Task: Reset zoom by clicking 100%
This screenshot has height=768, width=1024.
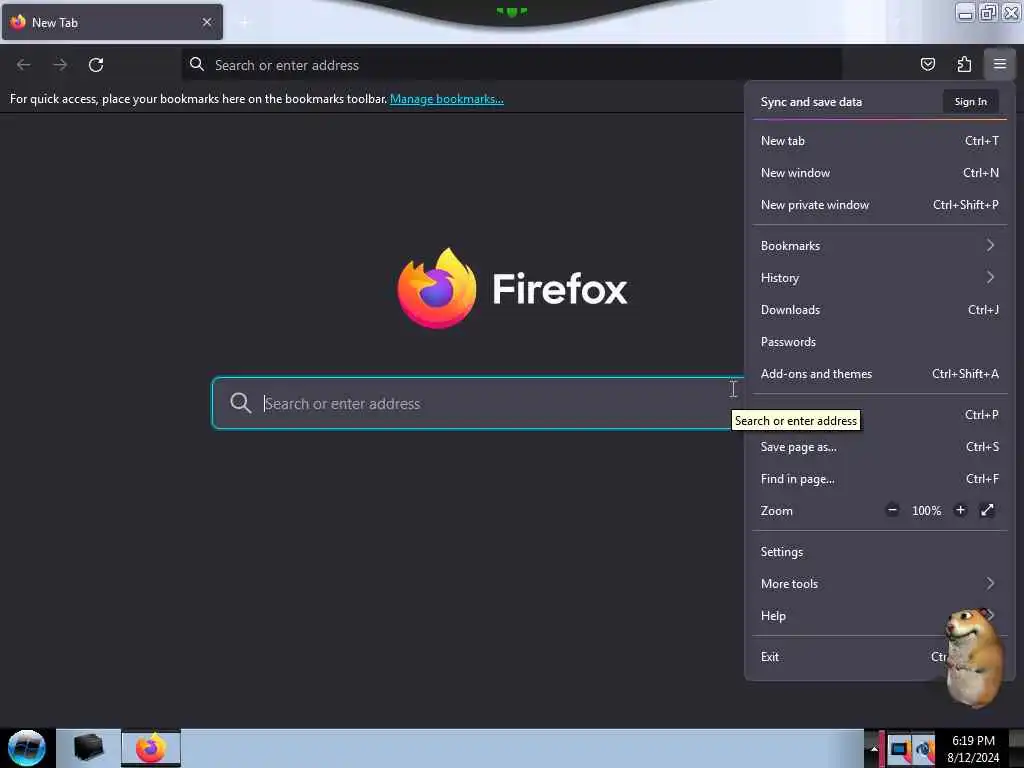Action: click(x=926, y=511)
